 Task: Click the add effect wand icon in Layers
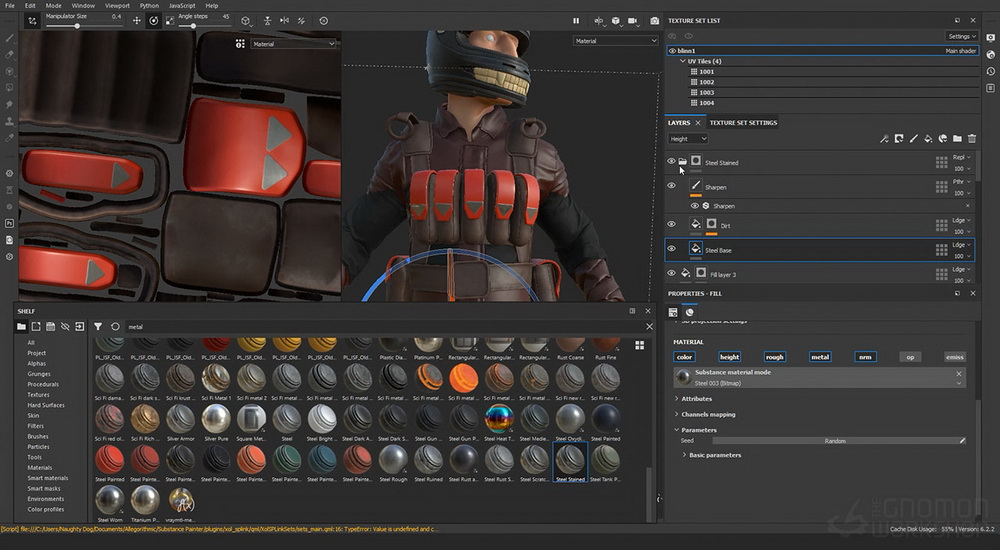pyautogui.click(x=884, y=138)
